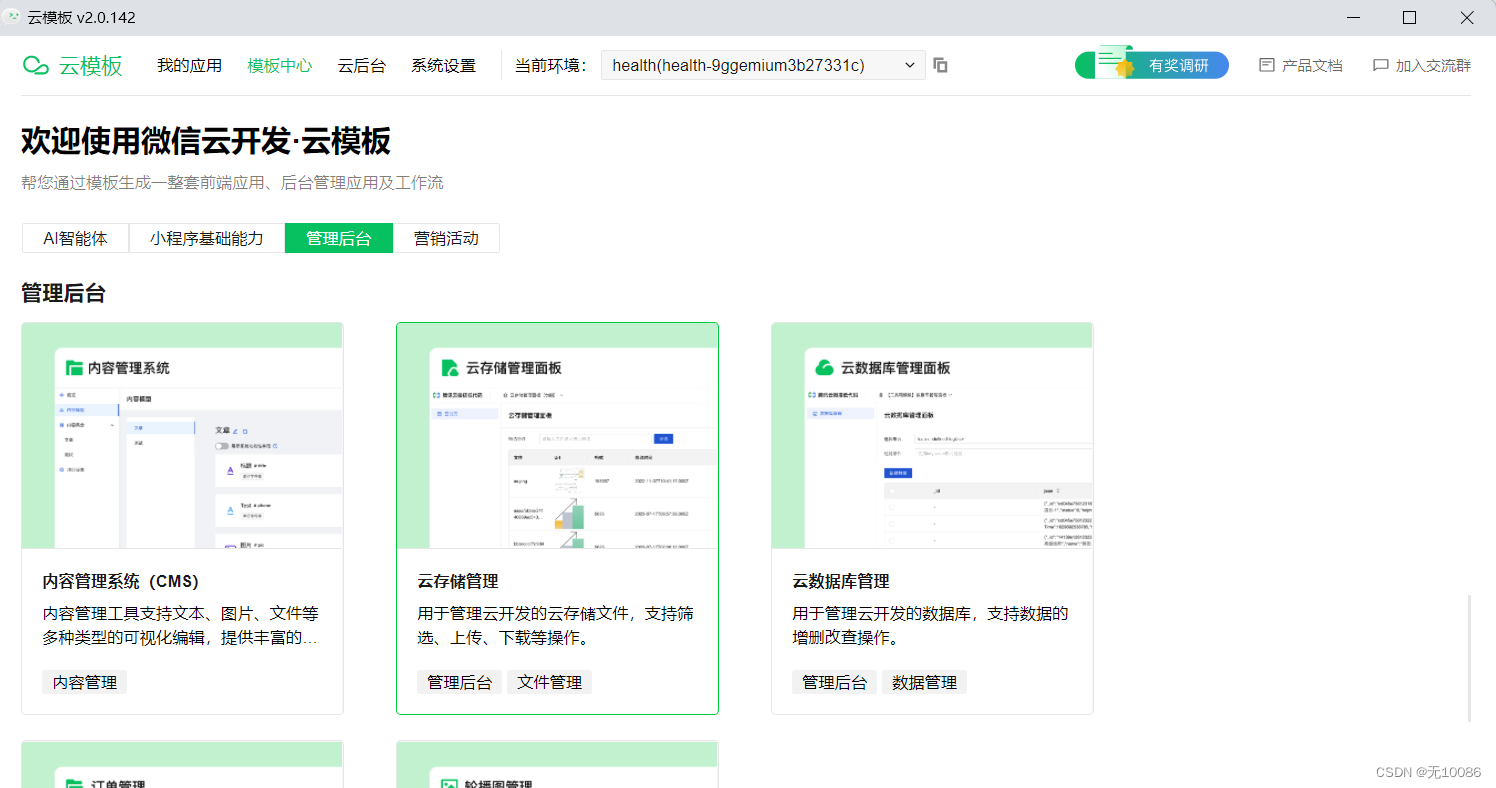The image size is (1496, 788).
Task: Click the 加入交流群 chat bubble icon
Action: coord(1380,65)
